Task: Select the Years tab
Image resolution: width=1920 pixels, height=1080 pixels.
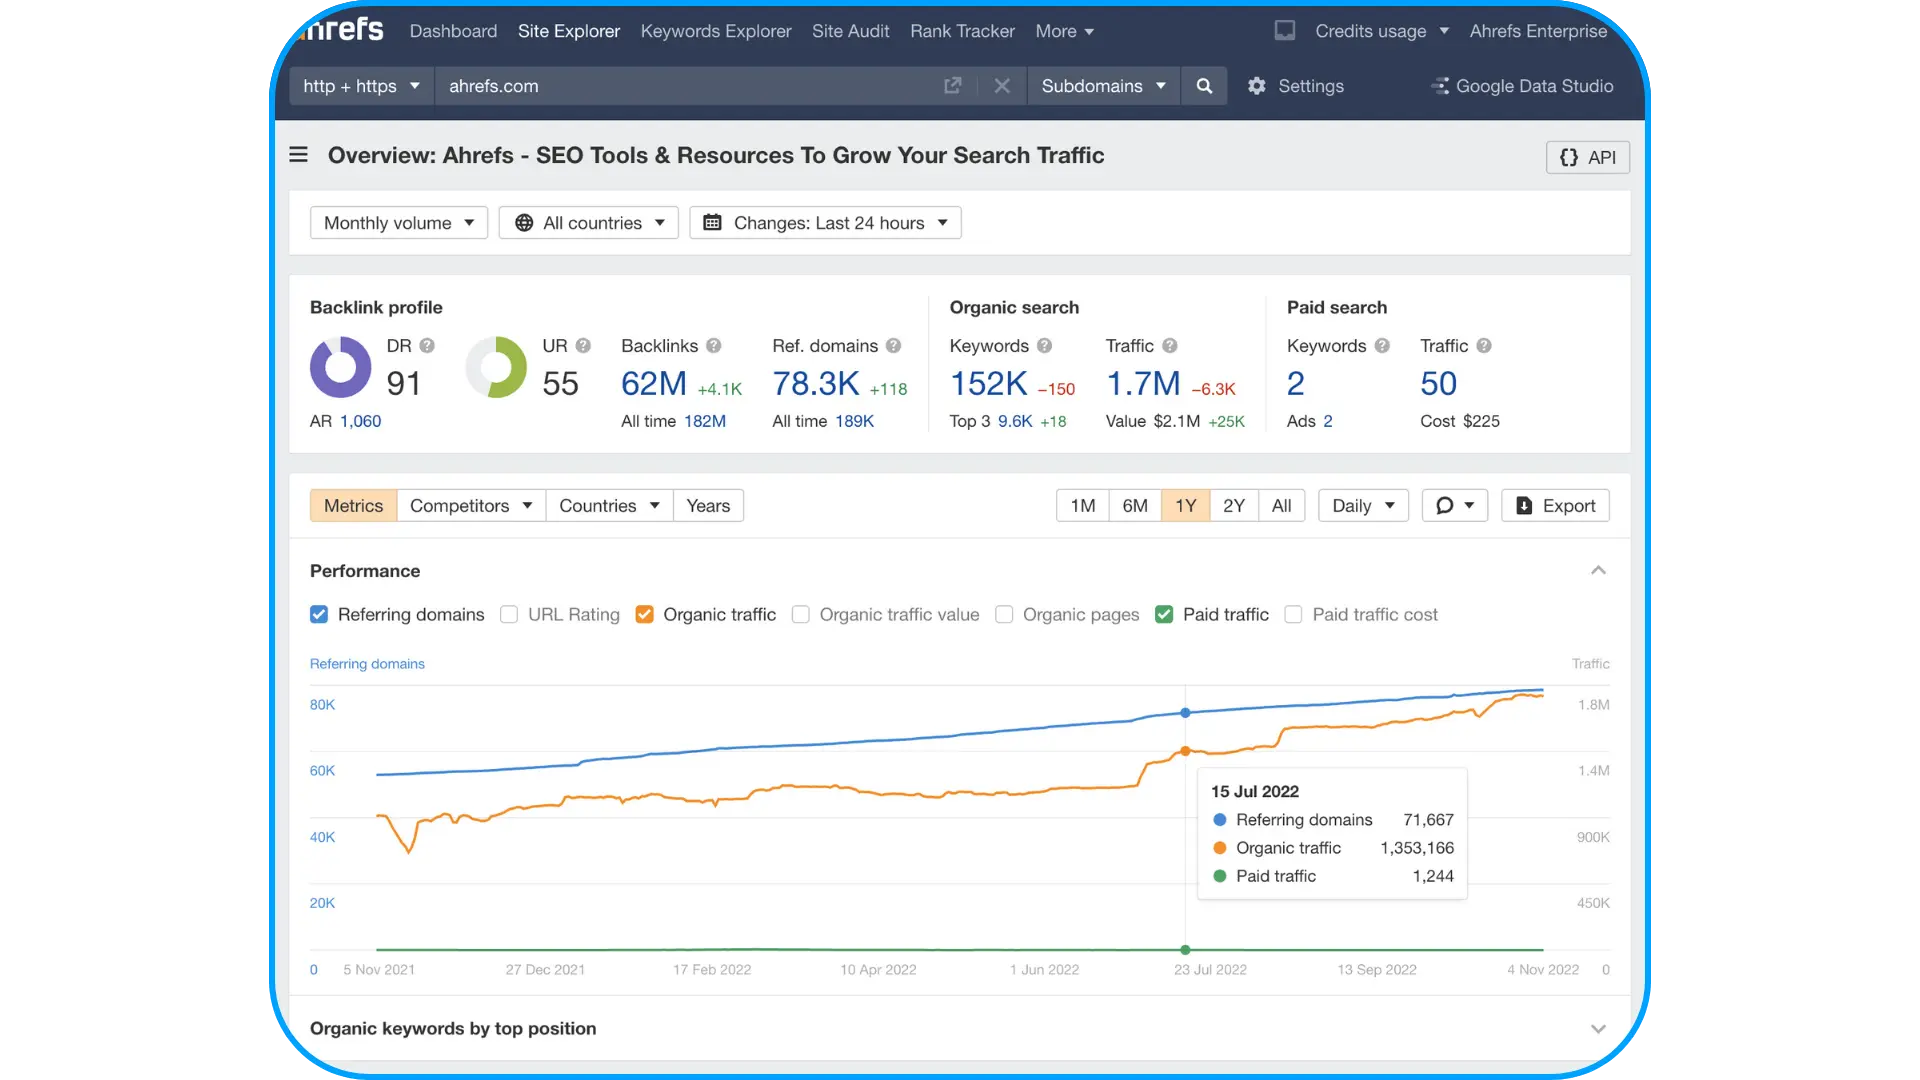Action: (x=708, y=506)
